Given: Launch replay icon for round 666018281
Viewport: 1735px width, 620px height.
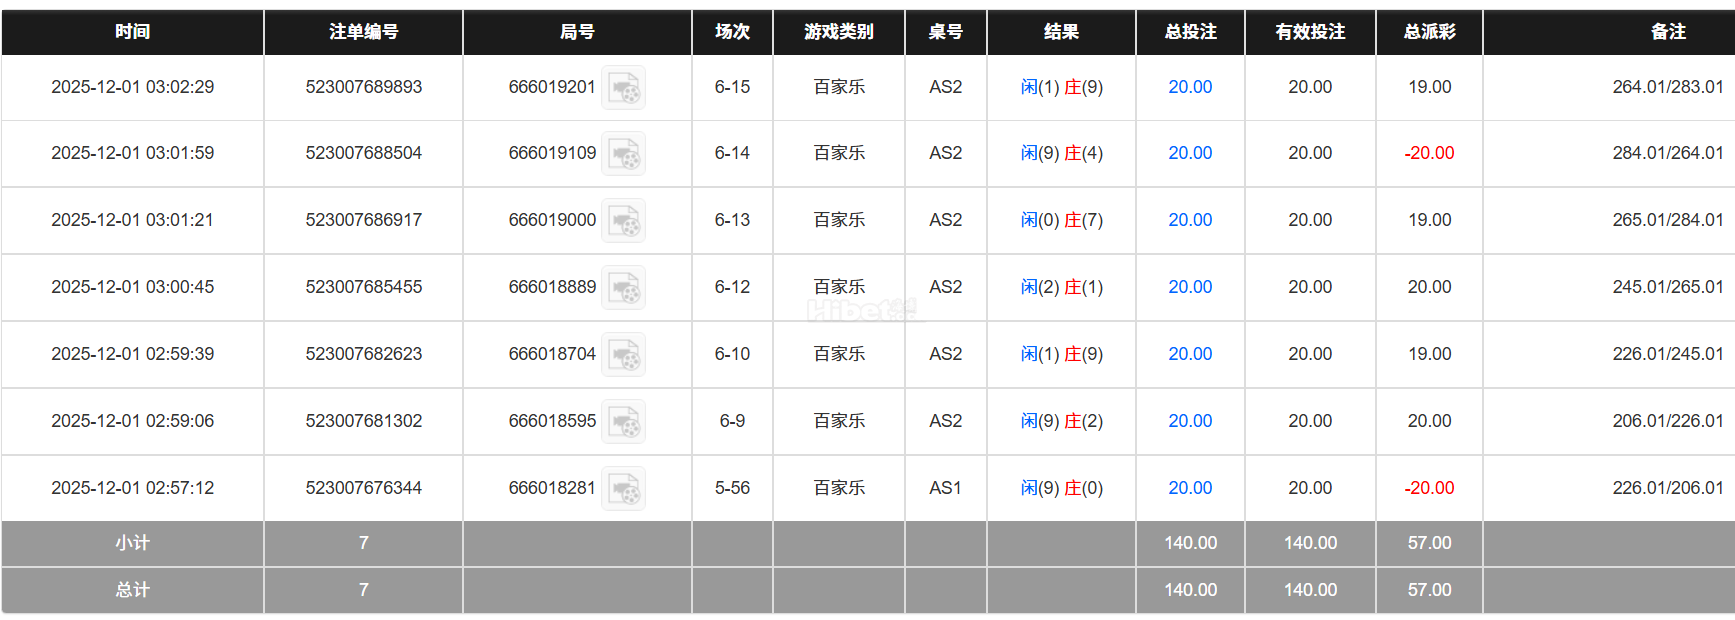Looking at the screenshot, I should tap(623, 489).
